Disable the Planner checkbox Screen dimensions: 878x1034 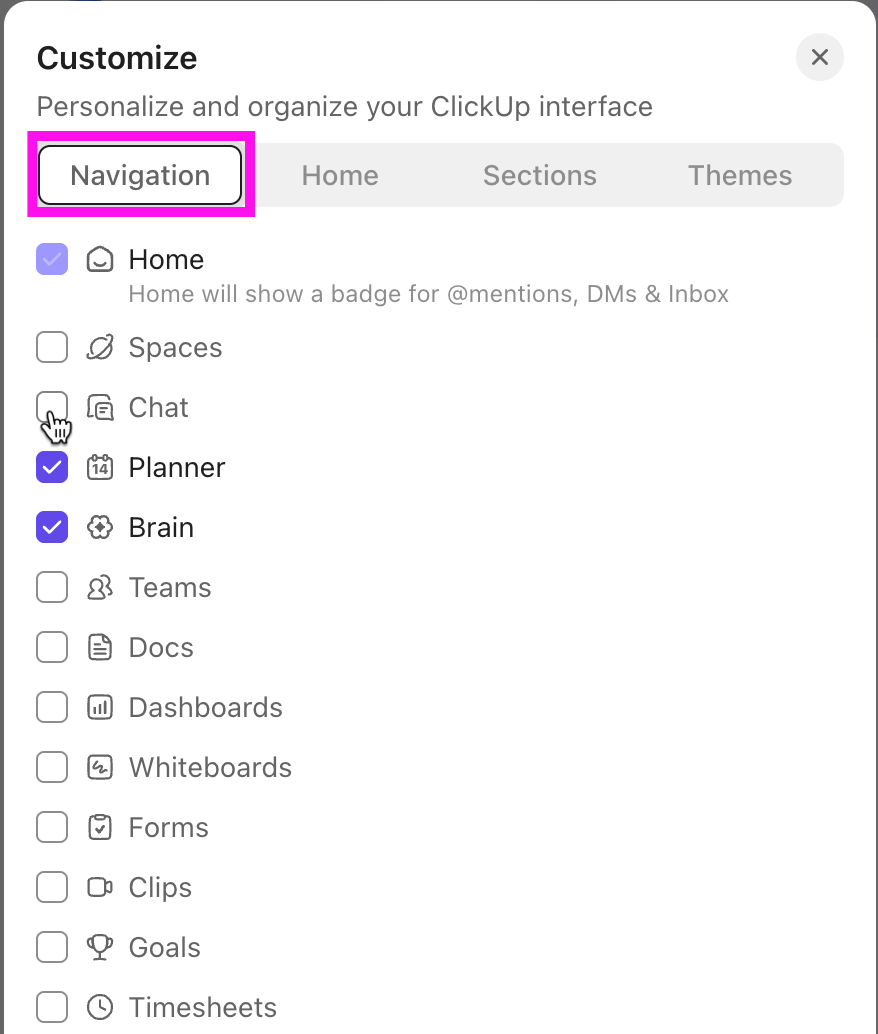click(x=52, y=467)
